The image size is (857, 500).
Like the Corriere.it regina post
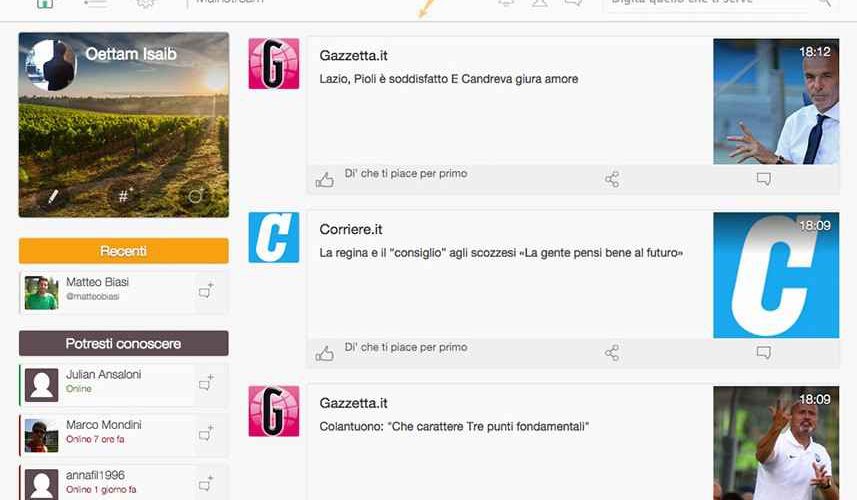pyautogui.click(x=324, y=353)
